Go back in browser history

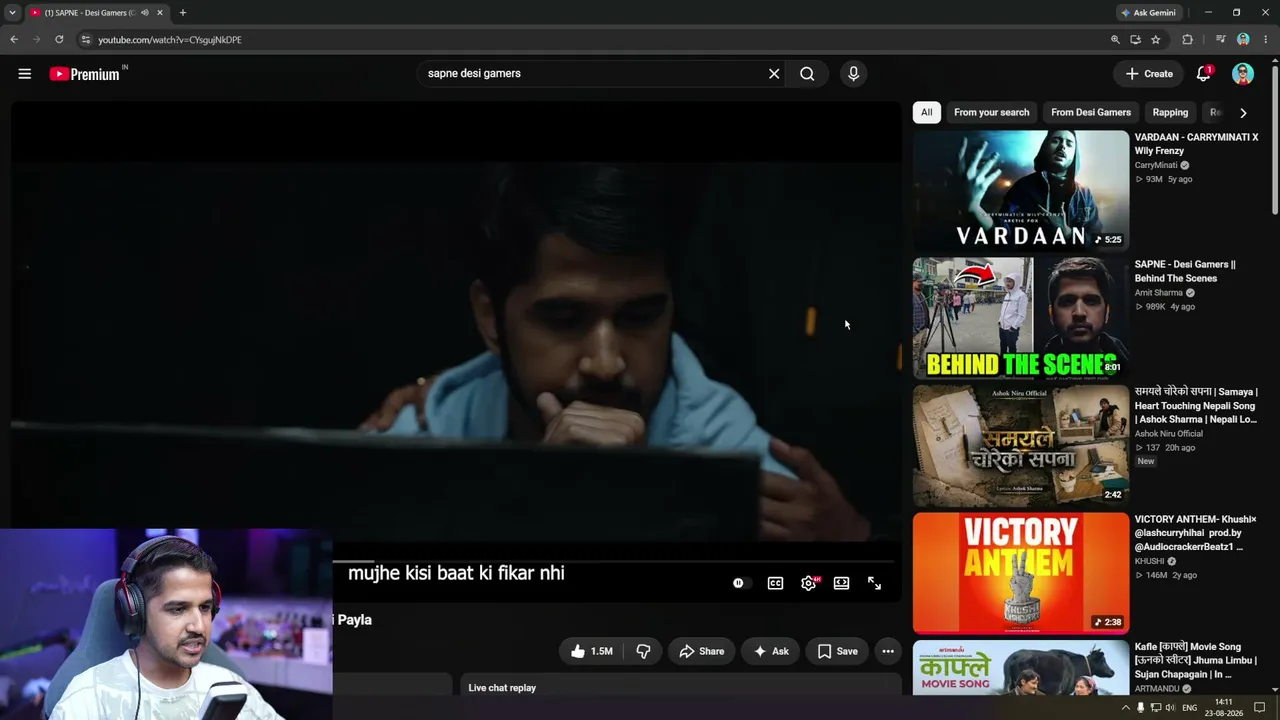coord(14,40)
